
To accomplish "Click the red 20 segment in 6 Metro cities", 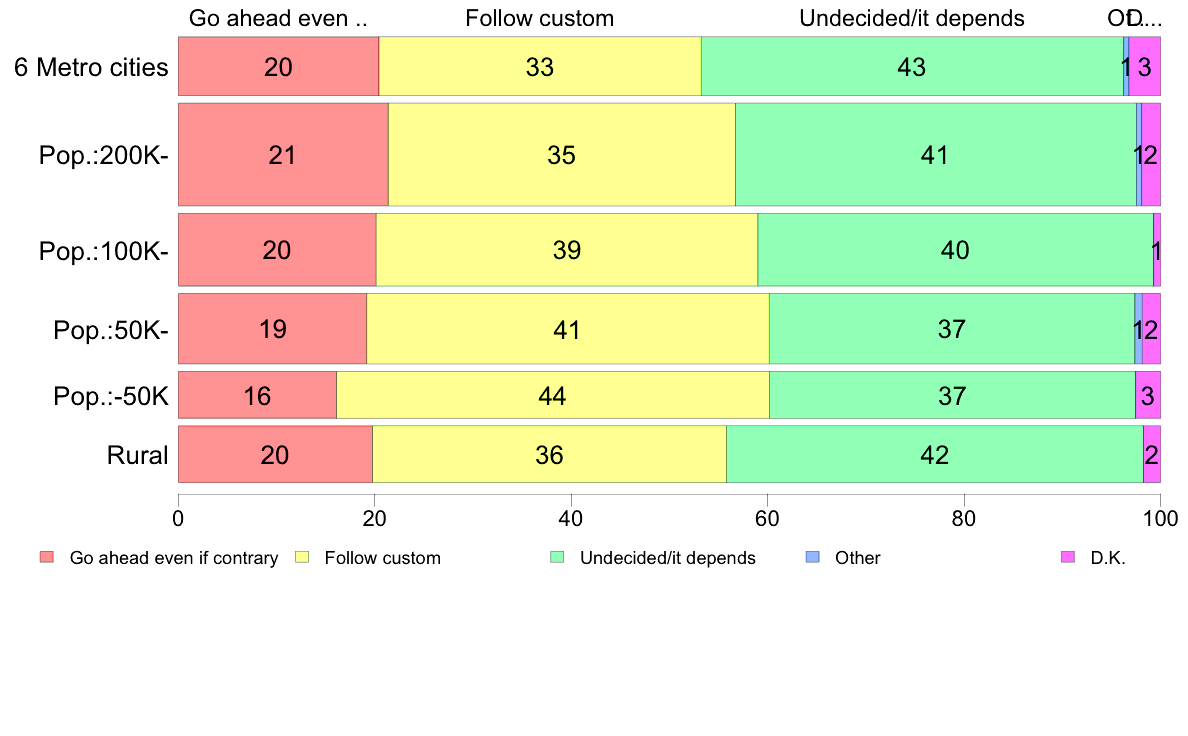I will pyautogui.click(x=278, y=67).
